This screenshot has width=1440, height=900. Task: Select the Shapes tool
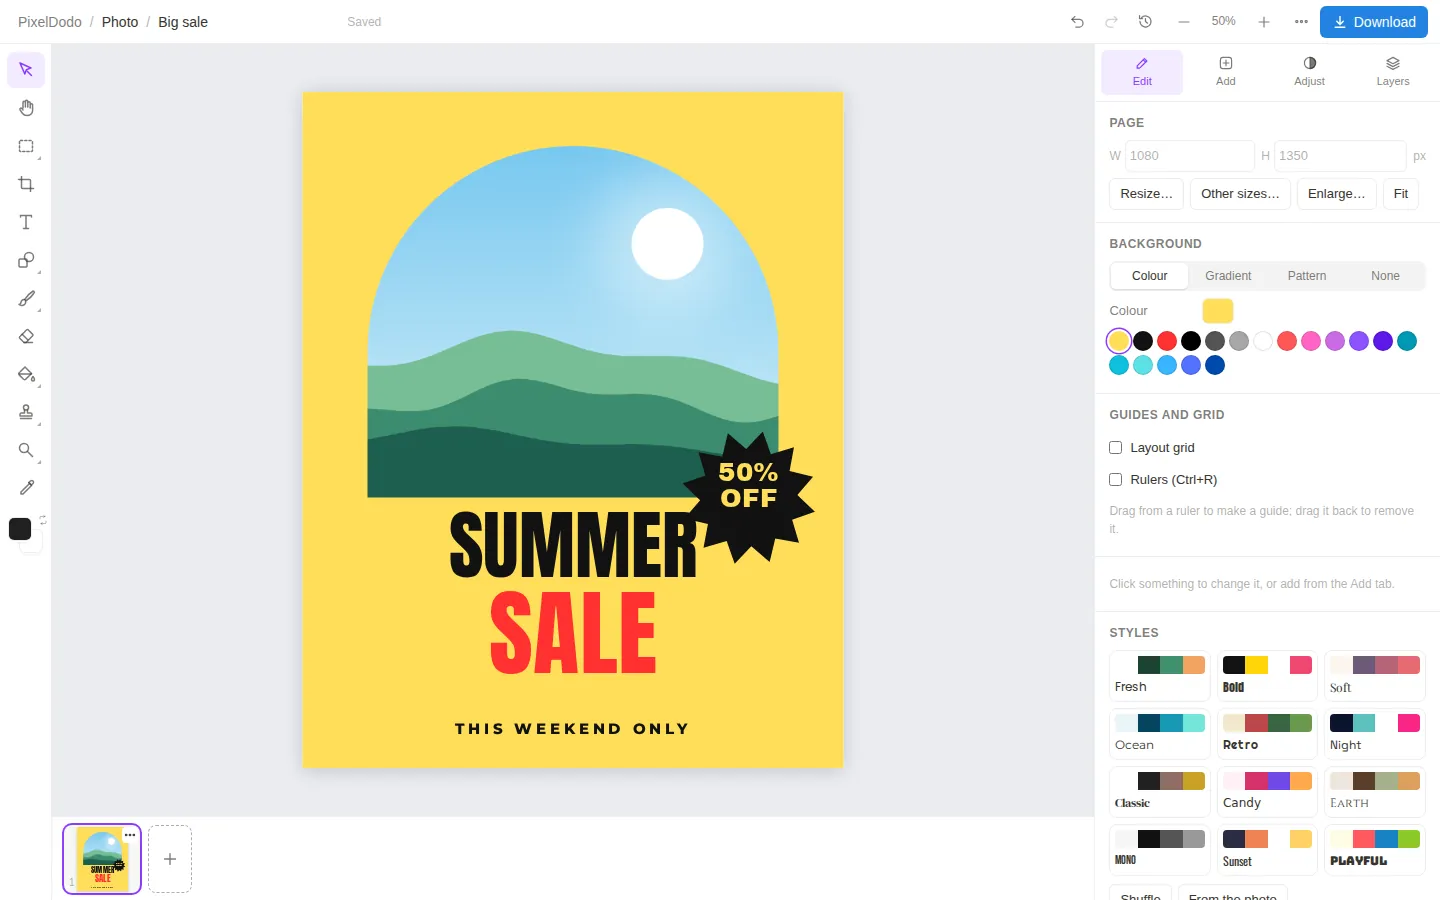point(26,260)
